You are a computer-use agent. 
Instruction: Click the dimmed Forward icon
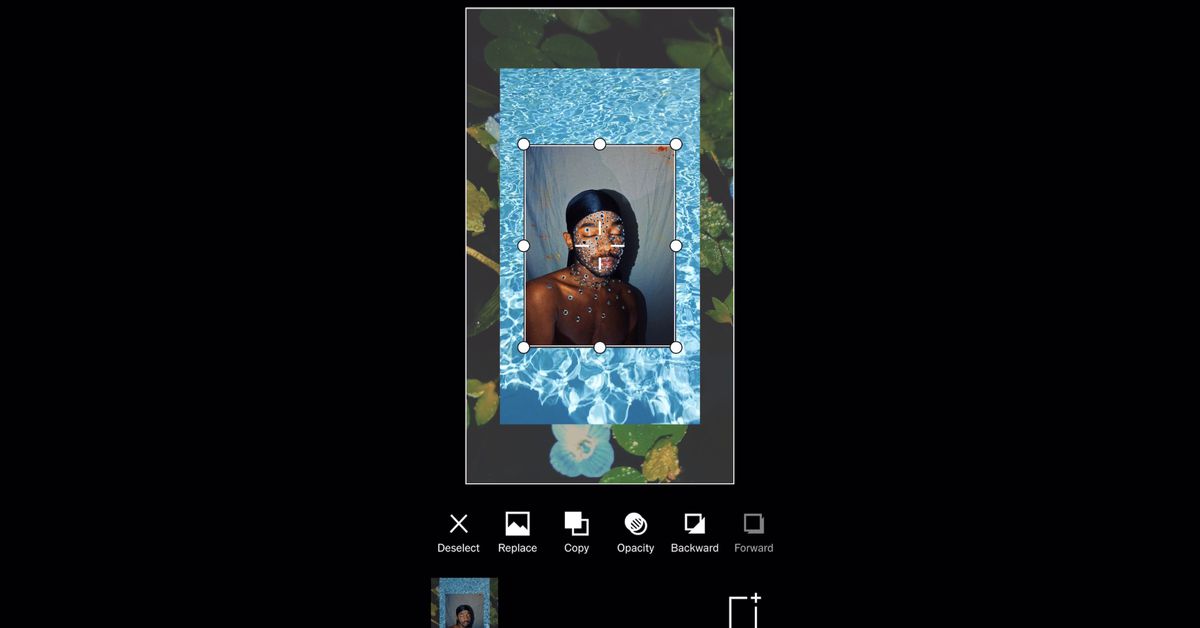[x=753, y=524]
